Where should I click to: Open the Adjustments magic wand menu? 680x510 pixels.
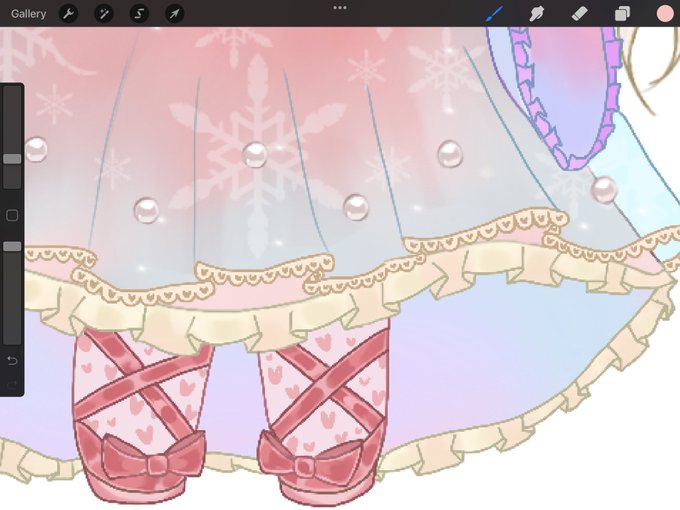[x=104, y=14]
